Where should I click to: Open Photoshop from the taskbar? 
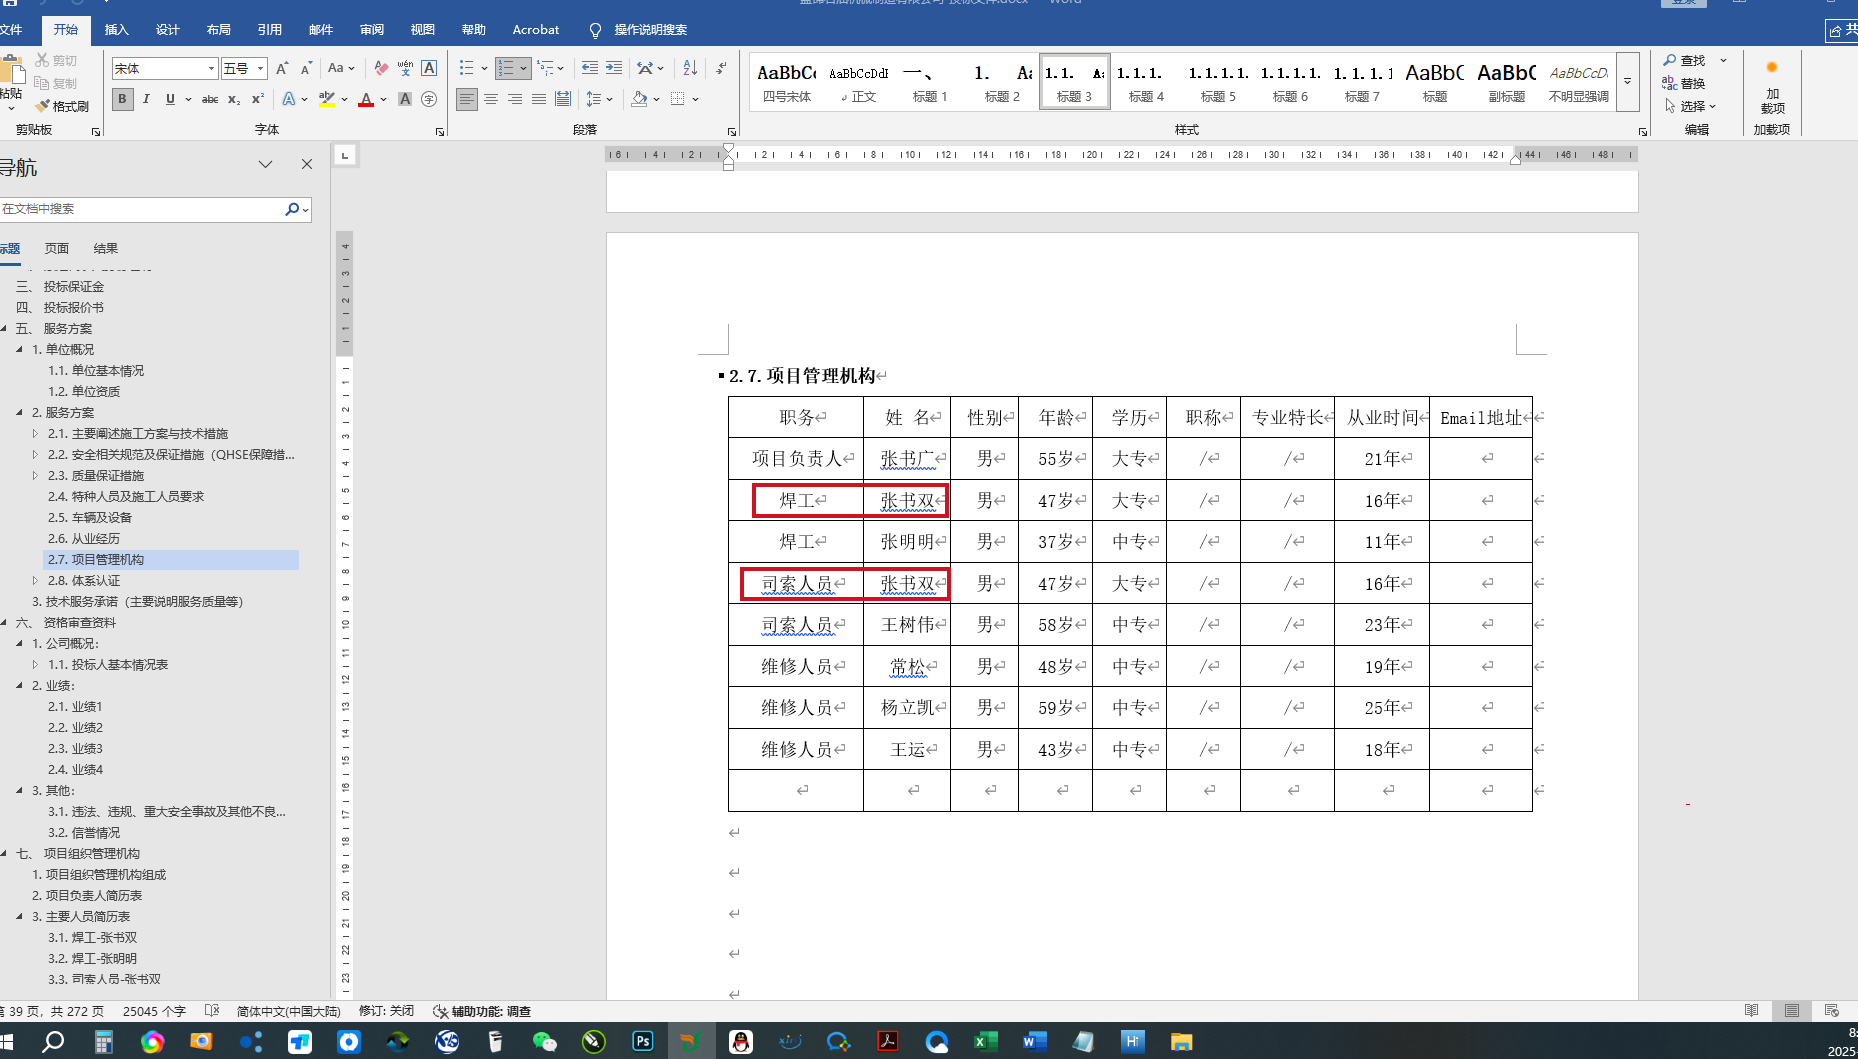coord(643,1041)
